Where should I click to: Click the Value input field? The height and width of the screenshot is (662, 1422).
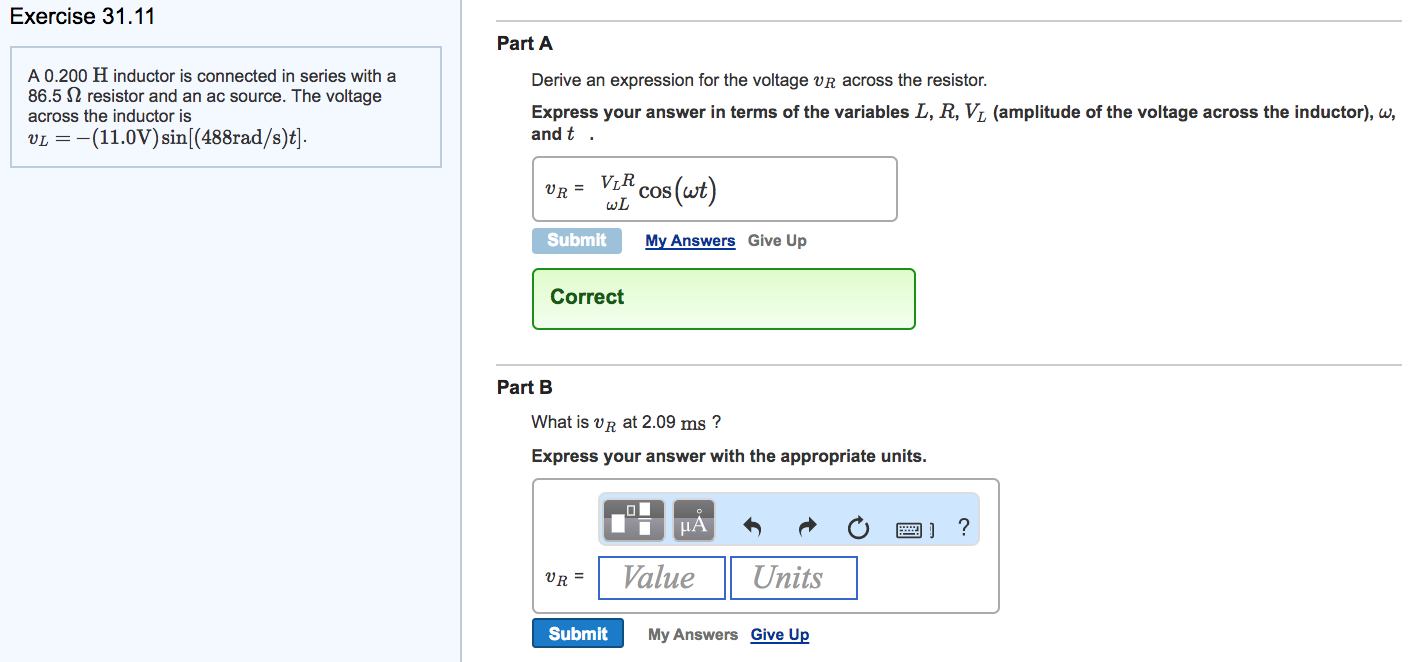coord(661,578)
